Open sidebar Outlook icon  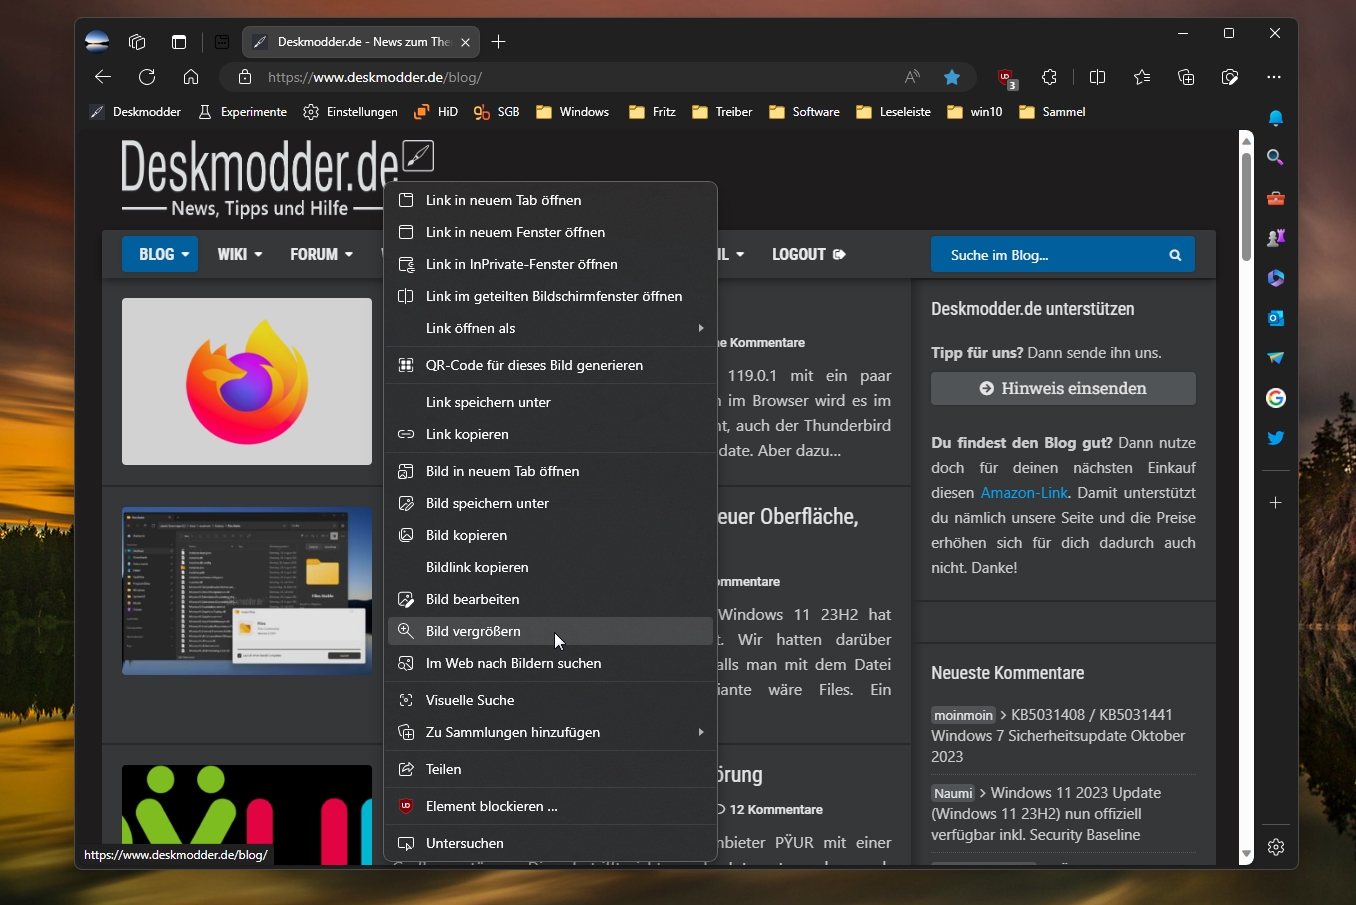(1276, 318)
